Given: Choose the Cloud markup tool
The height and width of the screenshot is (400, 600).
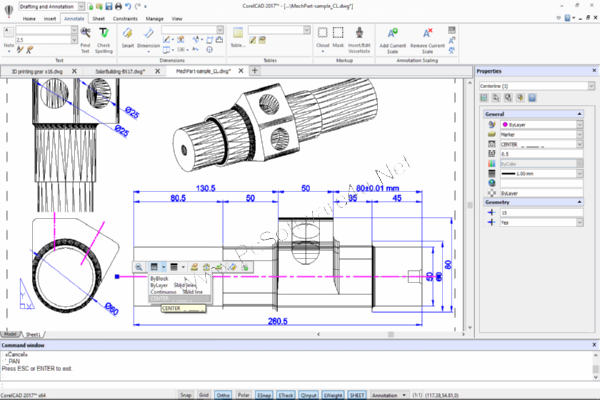Looking at the screenshot, I should (323, 33).
